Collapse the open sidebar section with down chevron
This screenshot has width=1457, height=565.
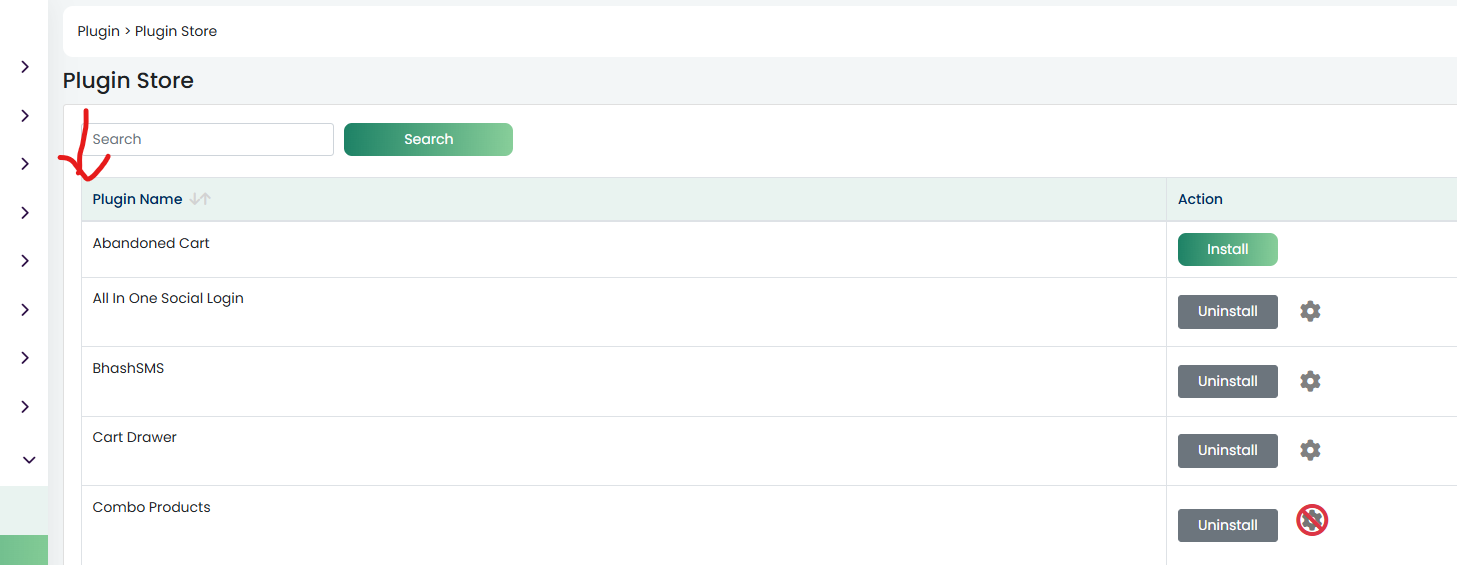point(29,460)
